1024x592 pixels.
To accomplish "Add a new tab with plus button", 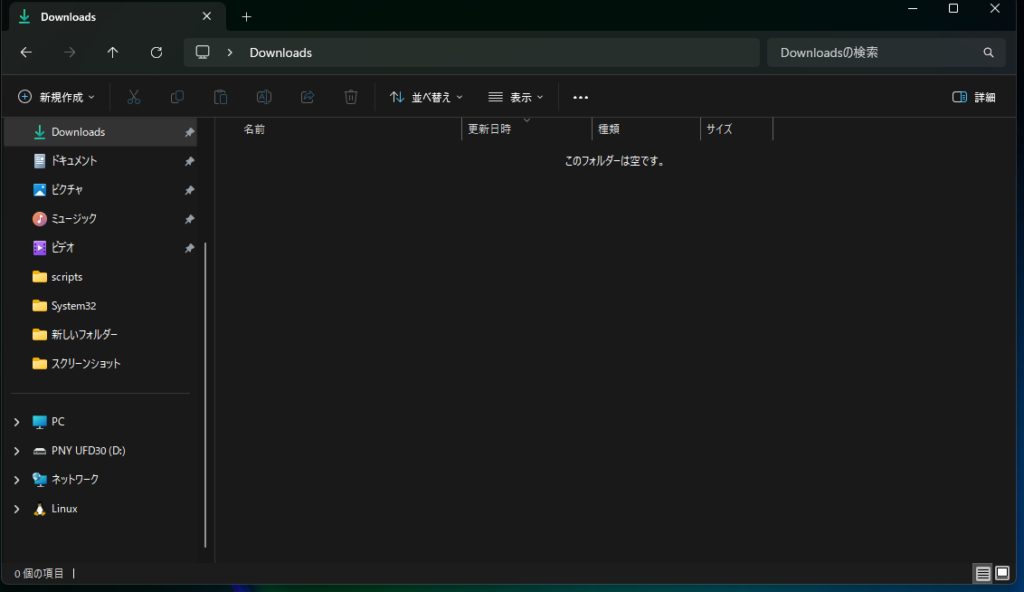I will coord(247,17).
